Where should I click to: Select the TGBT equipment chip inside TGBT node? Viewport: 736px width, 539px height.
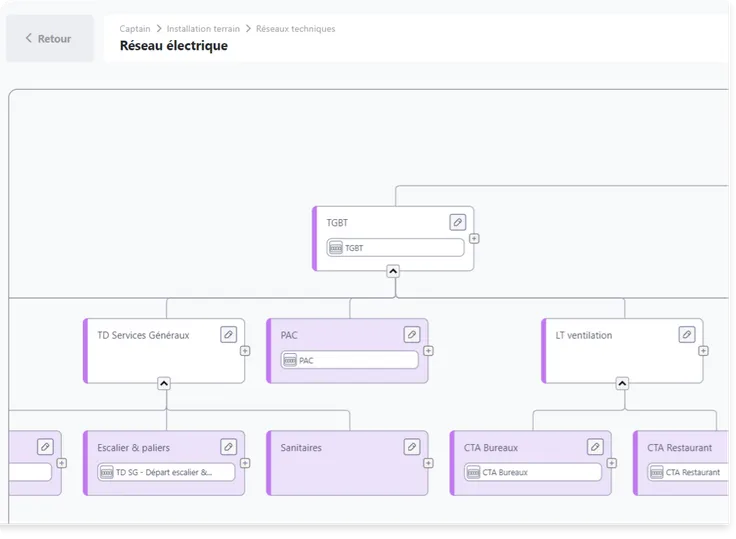point(395,248)
